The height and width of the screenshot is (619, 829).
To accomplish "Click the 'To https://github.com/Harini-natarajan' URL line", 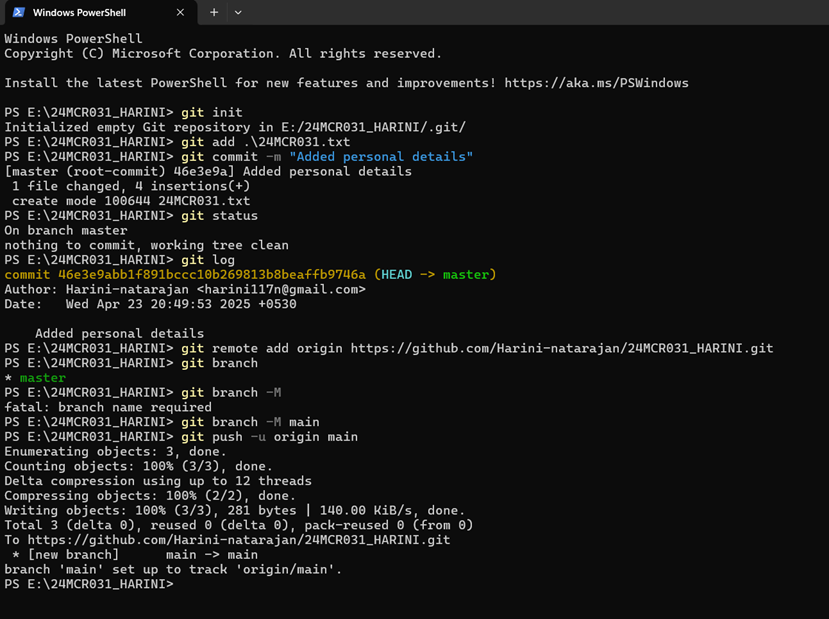I will 227,540.
